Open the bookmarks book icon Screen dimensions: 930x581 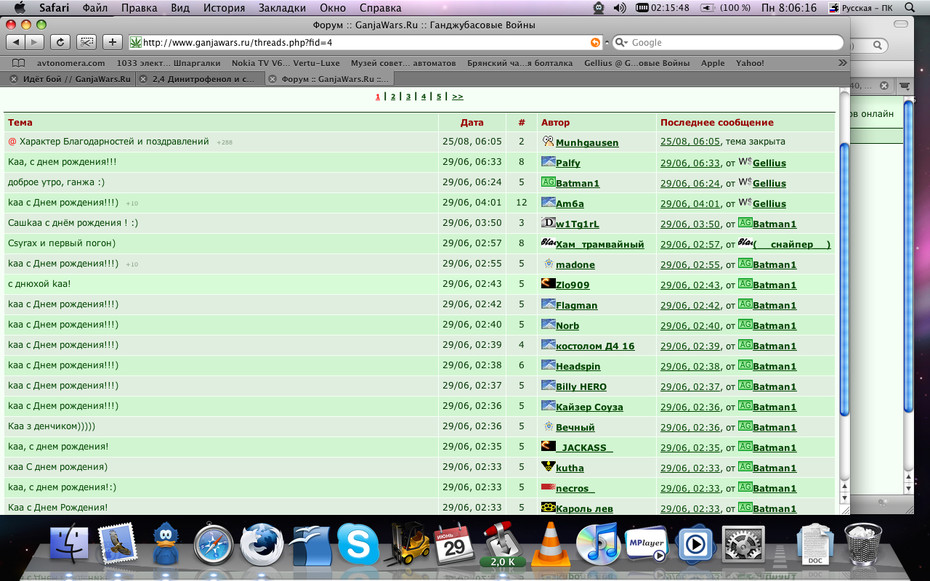[19, 63]
